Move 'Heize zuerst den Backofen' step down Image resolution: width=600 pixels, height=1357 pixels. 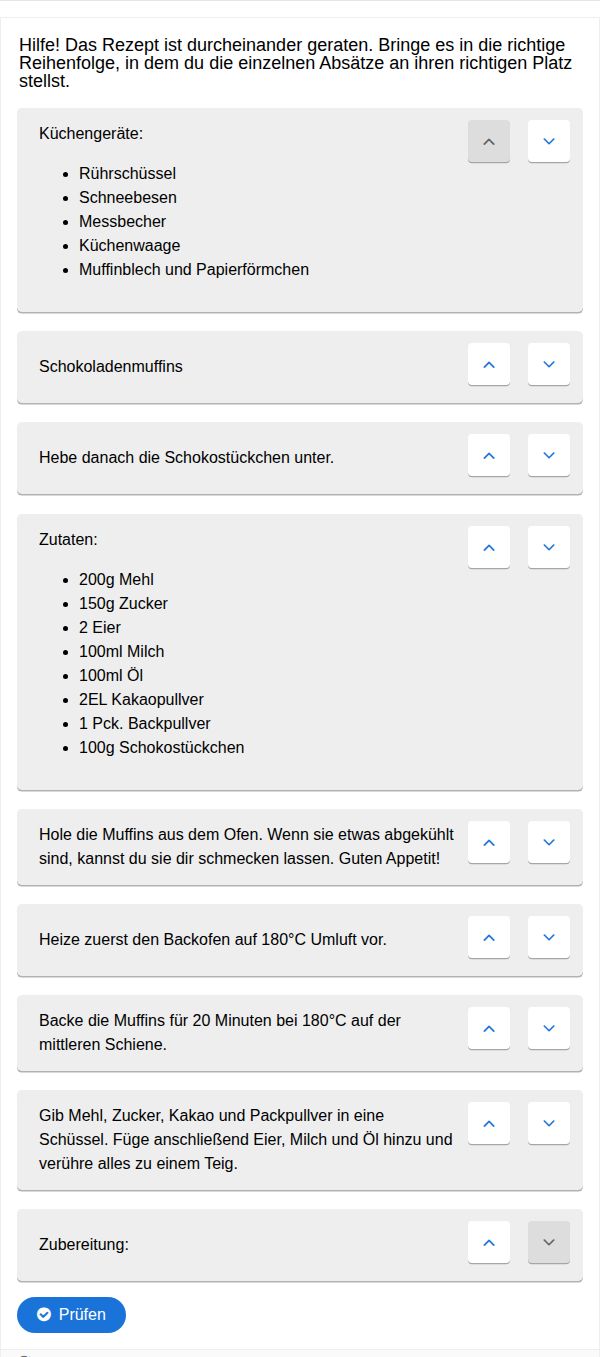[x=549, y=937]
